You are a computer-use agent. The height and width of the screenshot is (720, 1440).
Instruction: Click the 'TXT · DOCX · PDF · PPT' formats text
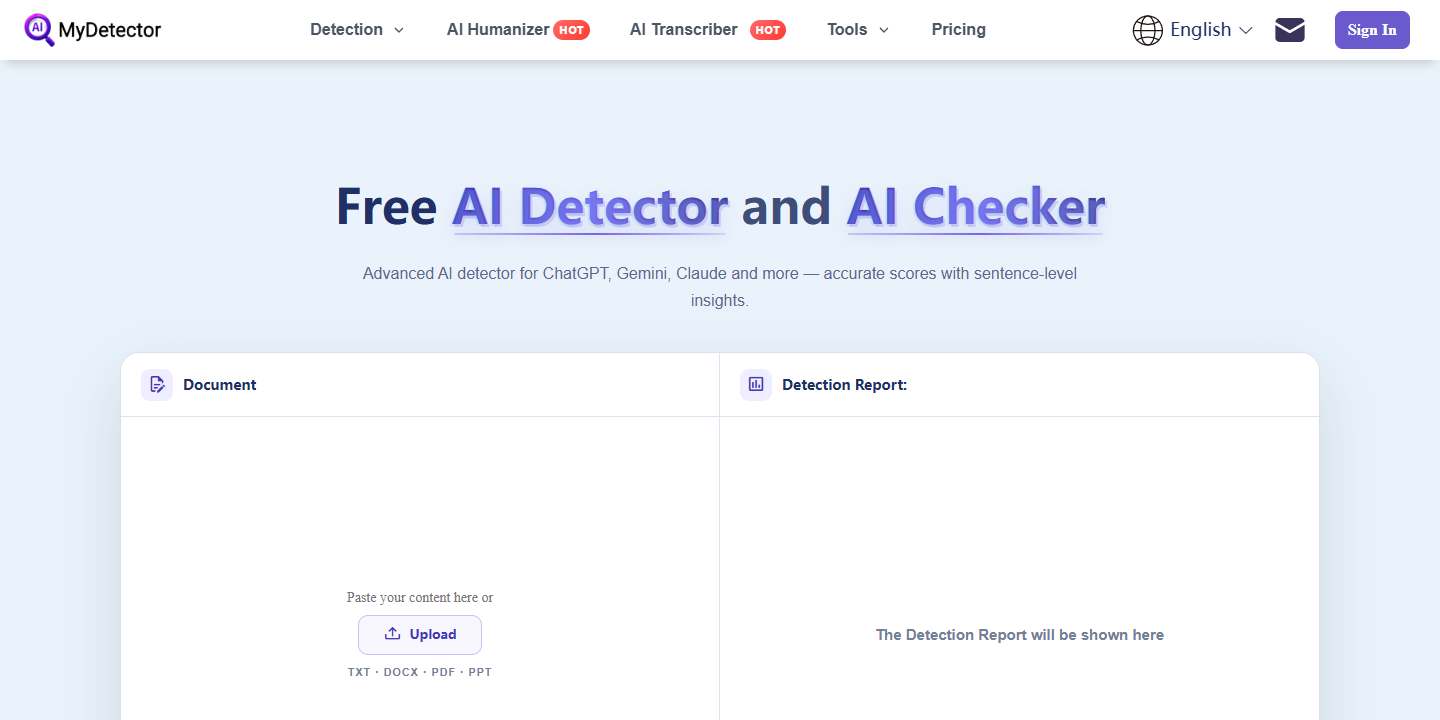coord(420,672)
